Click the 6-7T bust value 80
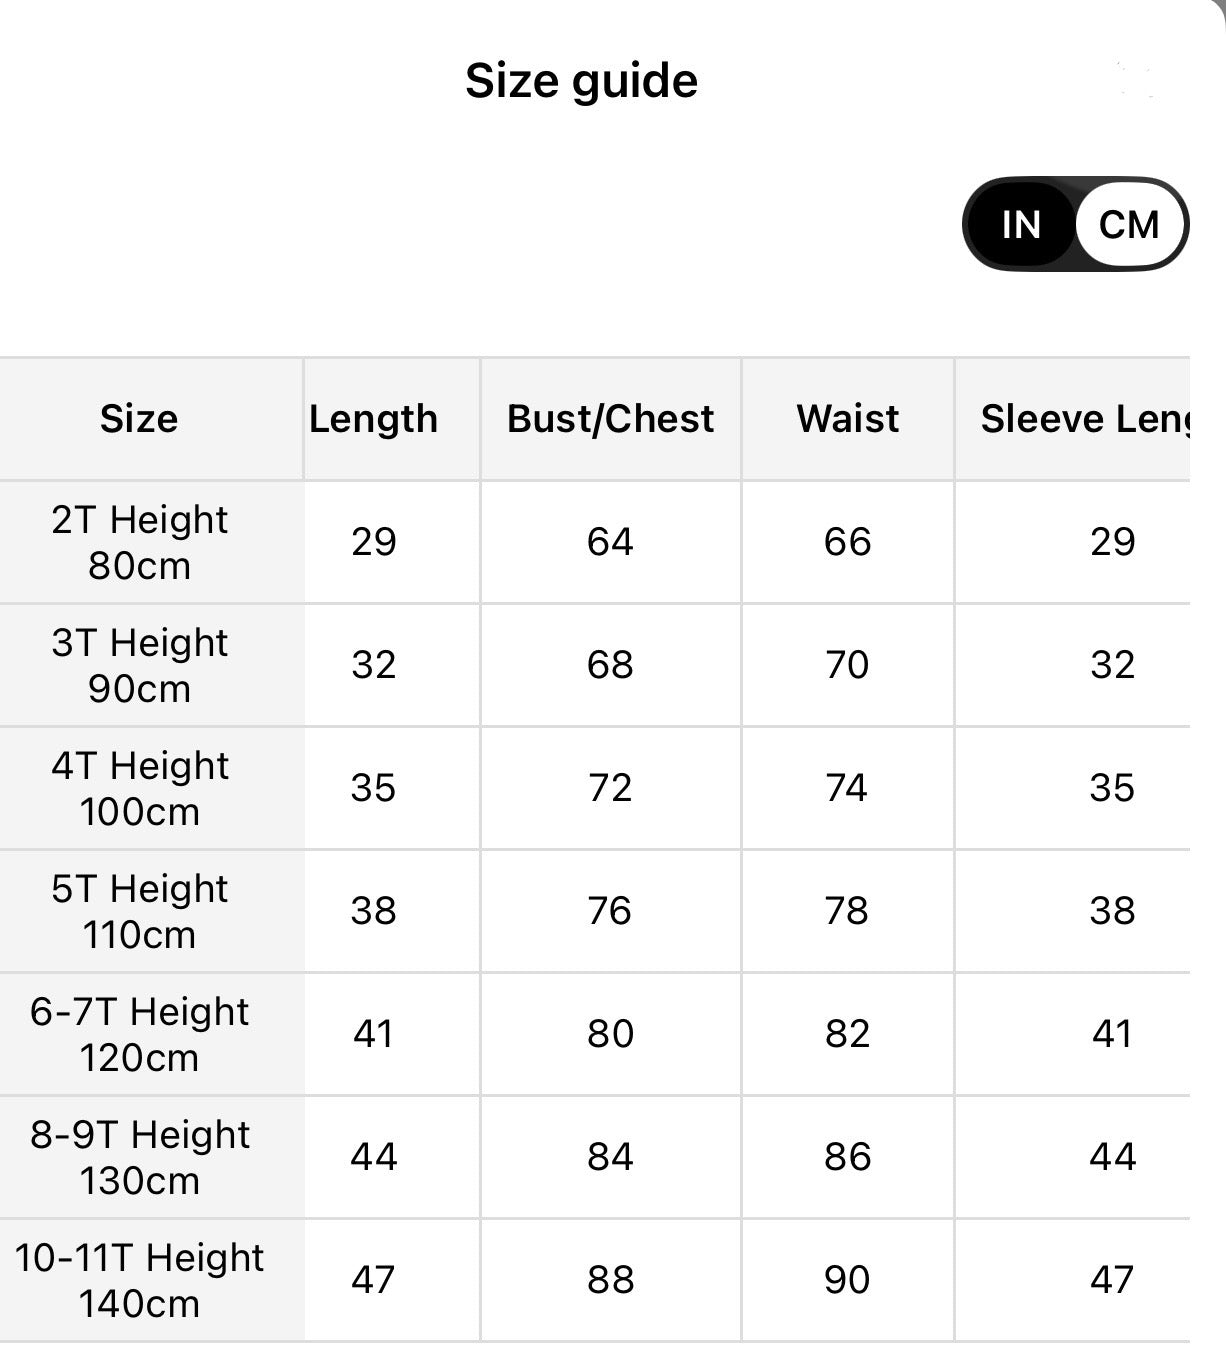Image resolution: width=1226 pixels, height=1369 pixels. point(610,1034)
